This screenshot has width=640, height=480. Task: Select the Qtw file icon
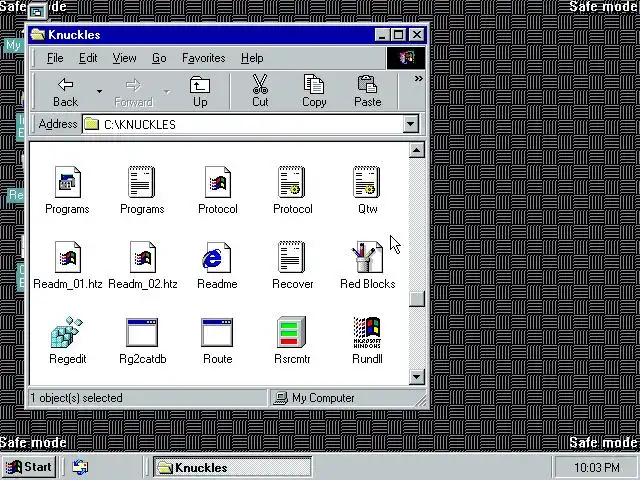coord(367,182)
